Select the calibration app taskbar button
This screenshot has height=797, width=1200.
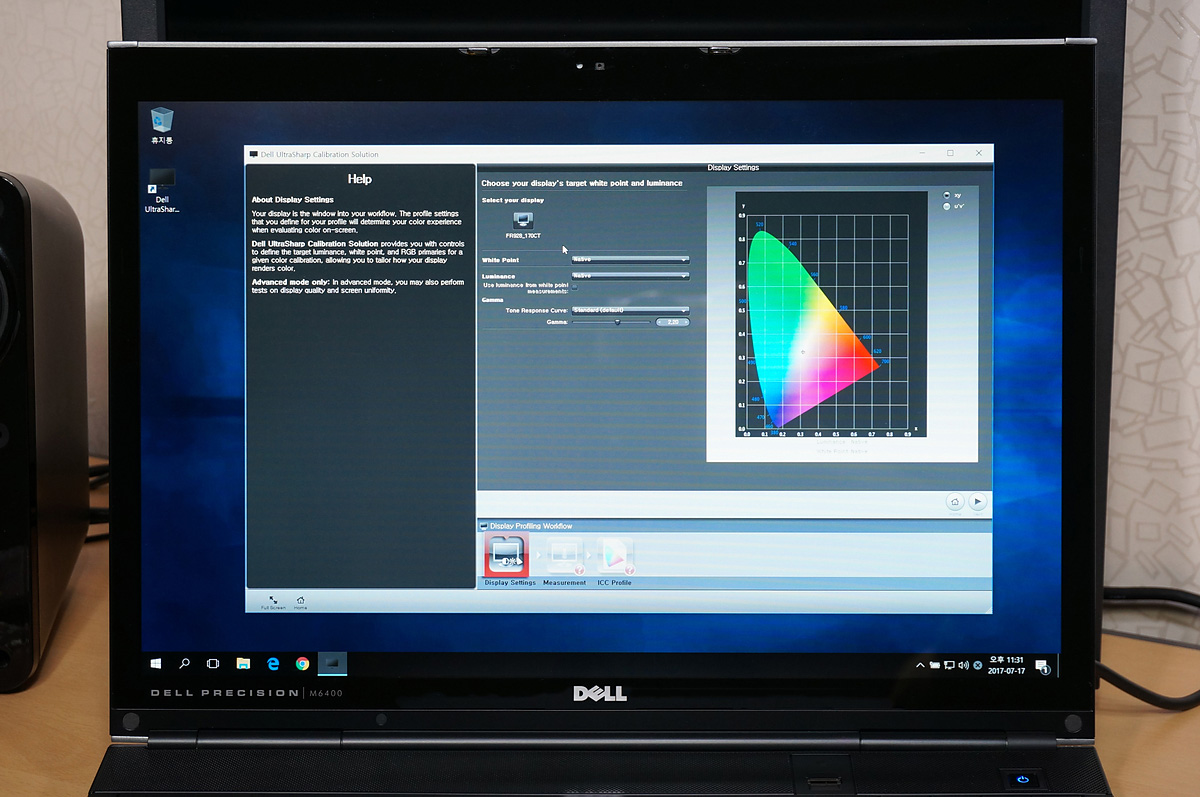(x=331, y=663)
